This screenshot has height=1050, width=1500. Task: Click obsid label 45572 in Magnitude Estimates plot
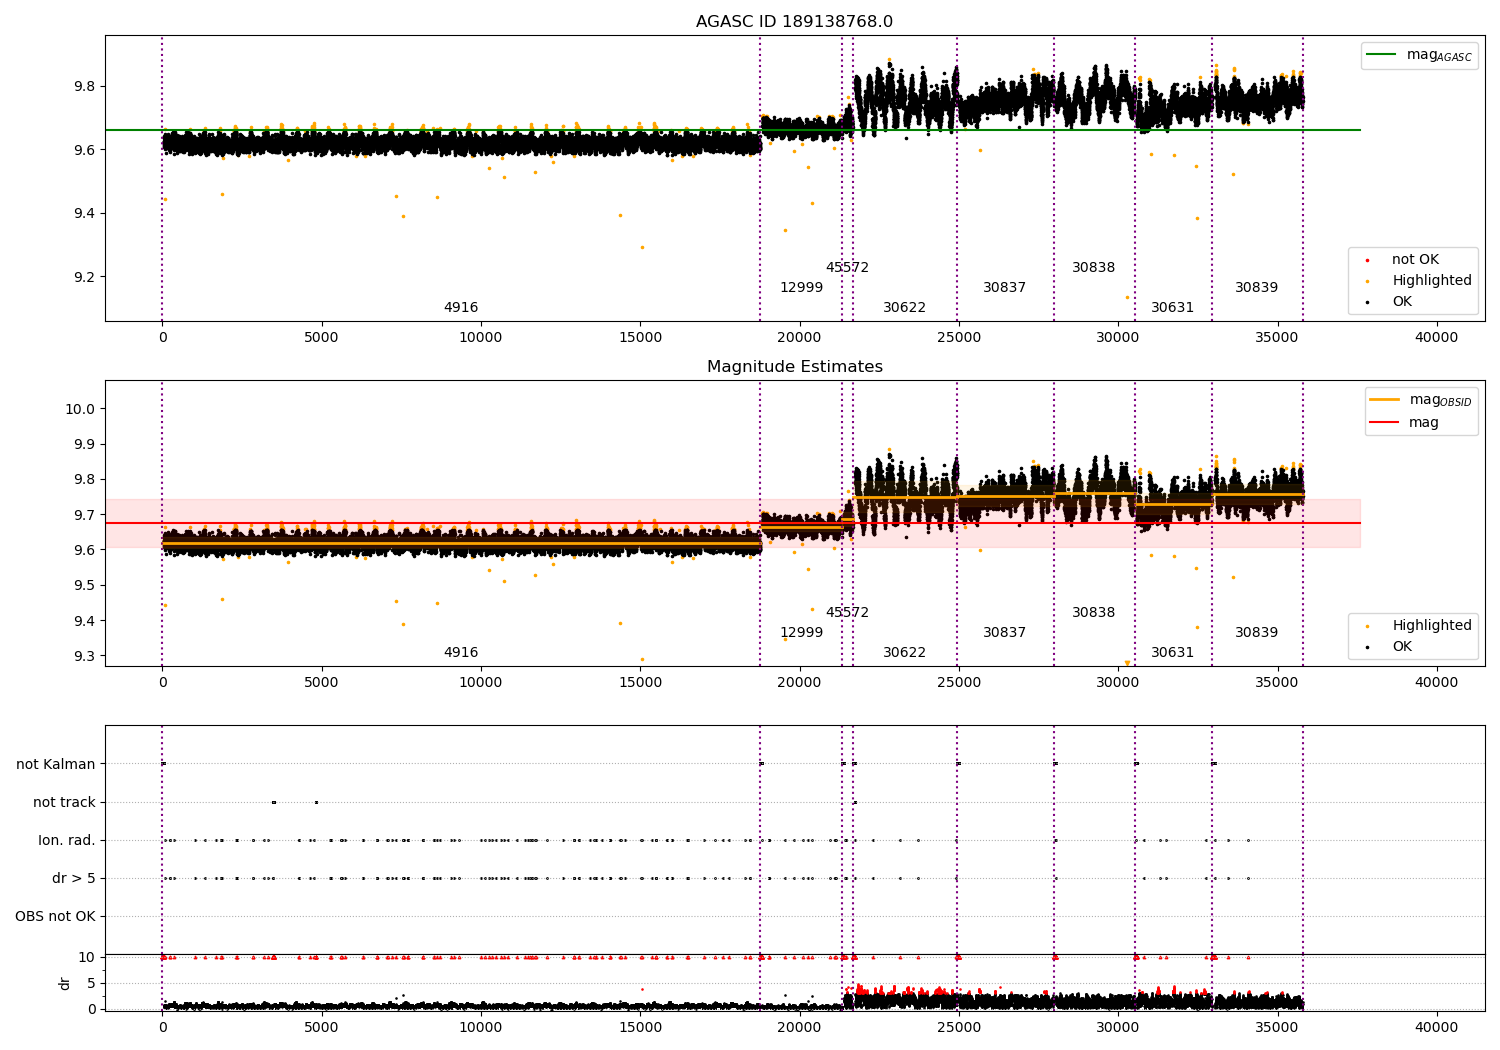(x=847, y=613)
